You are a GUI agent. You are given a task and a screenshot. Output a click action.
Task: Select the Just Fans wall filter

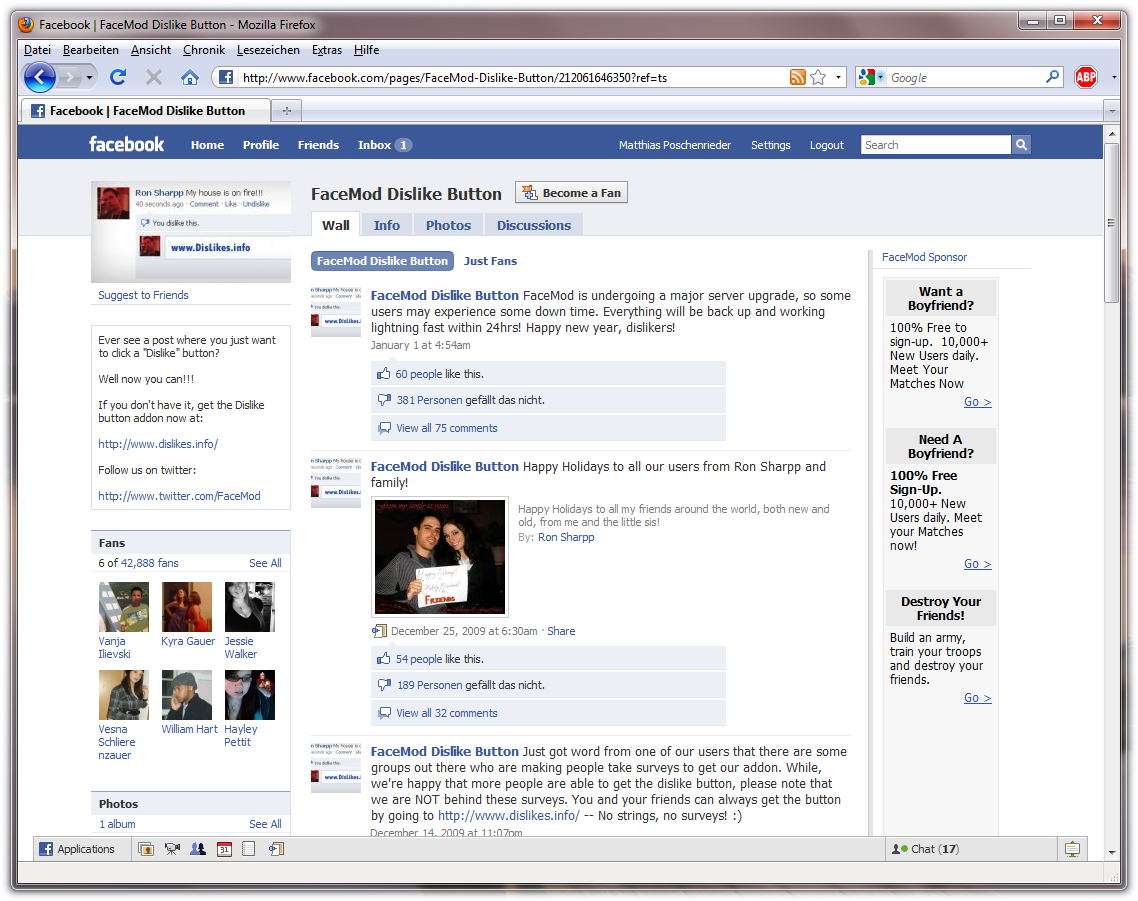490,261
